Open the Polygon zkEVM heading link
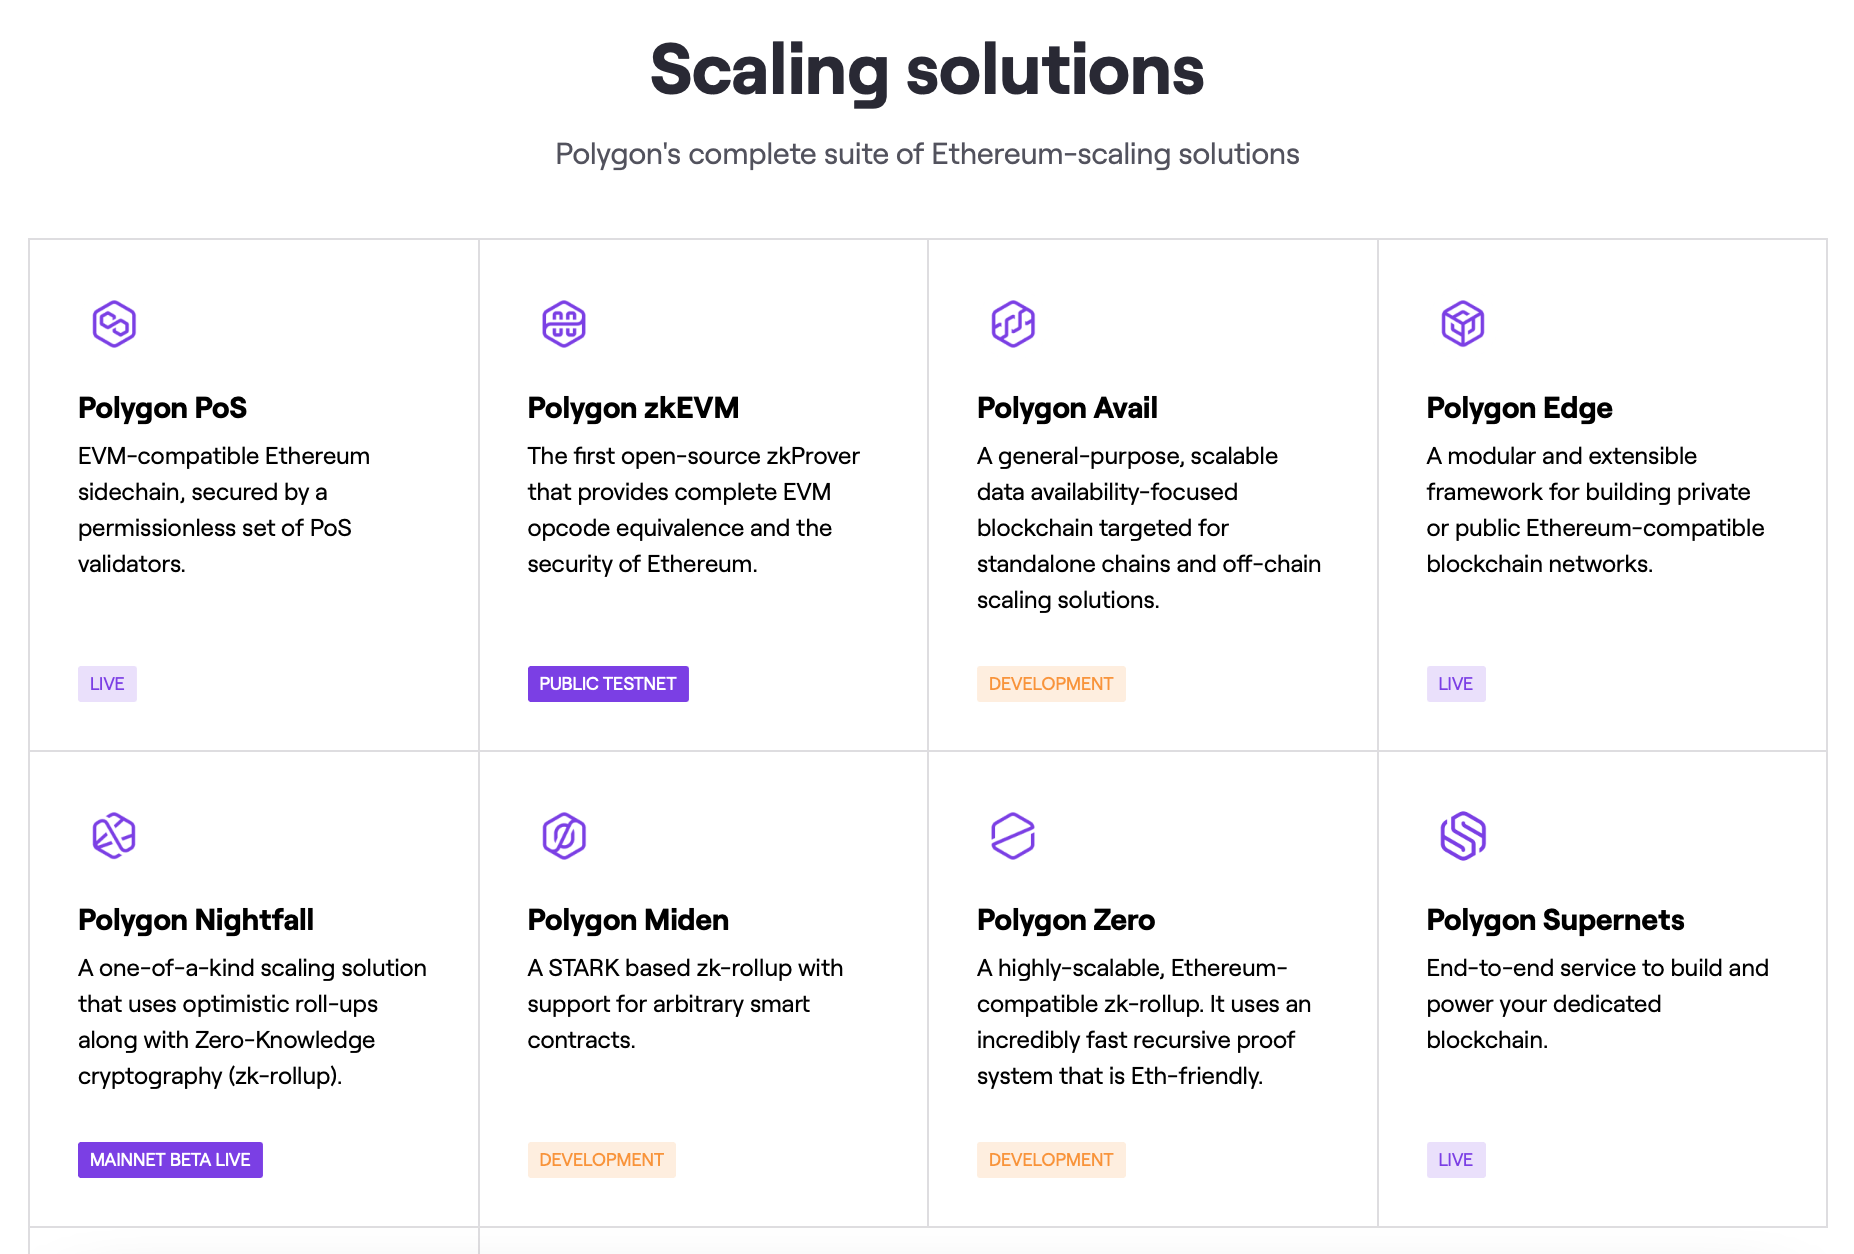 pyautogui.click(x=633, y=408)
